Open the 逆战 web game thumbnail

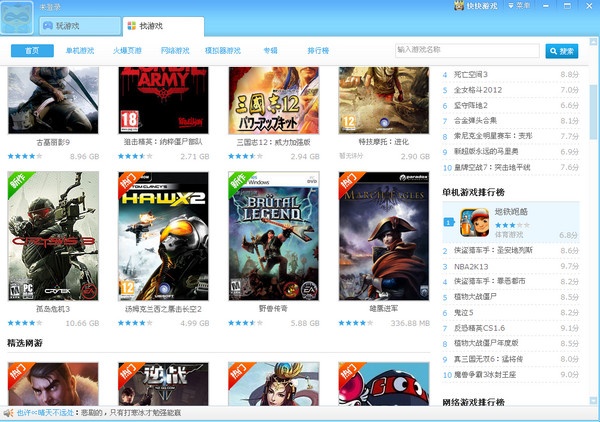click(x=163, y=384)
